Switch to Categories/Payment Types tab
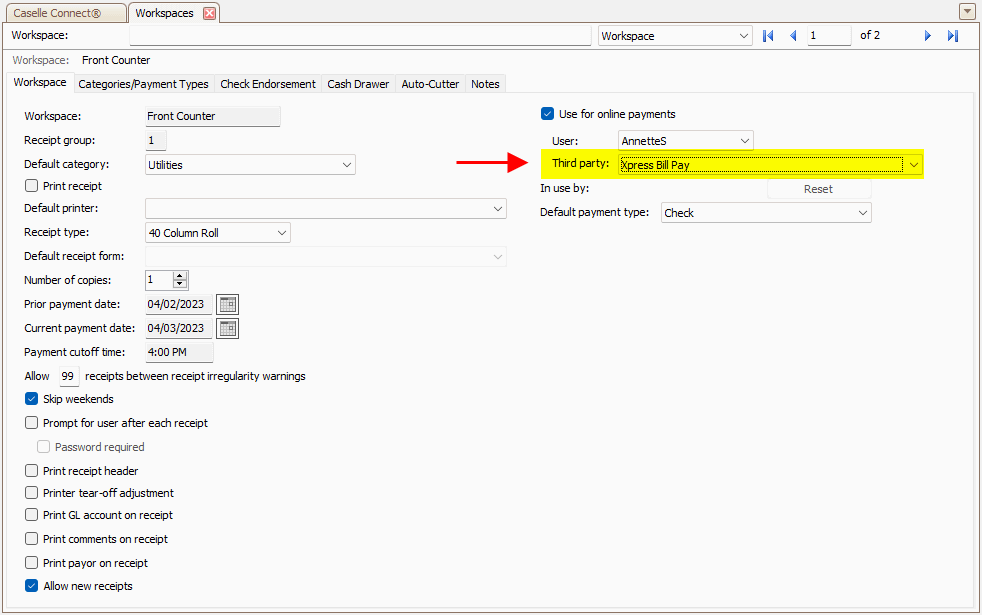 (143, 84)
